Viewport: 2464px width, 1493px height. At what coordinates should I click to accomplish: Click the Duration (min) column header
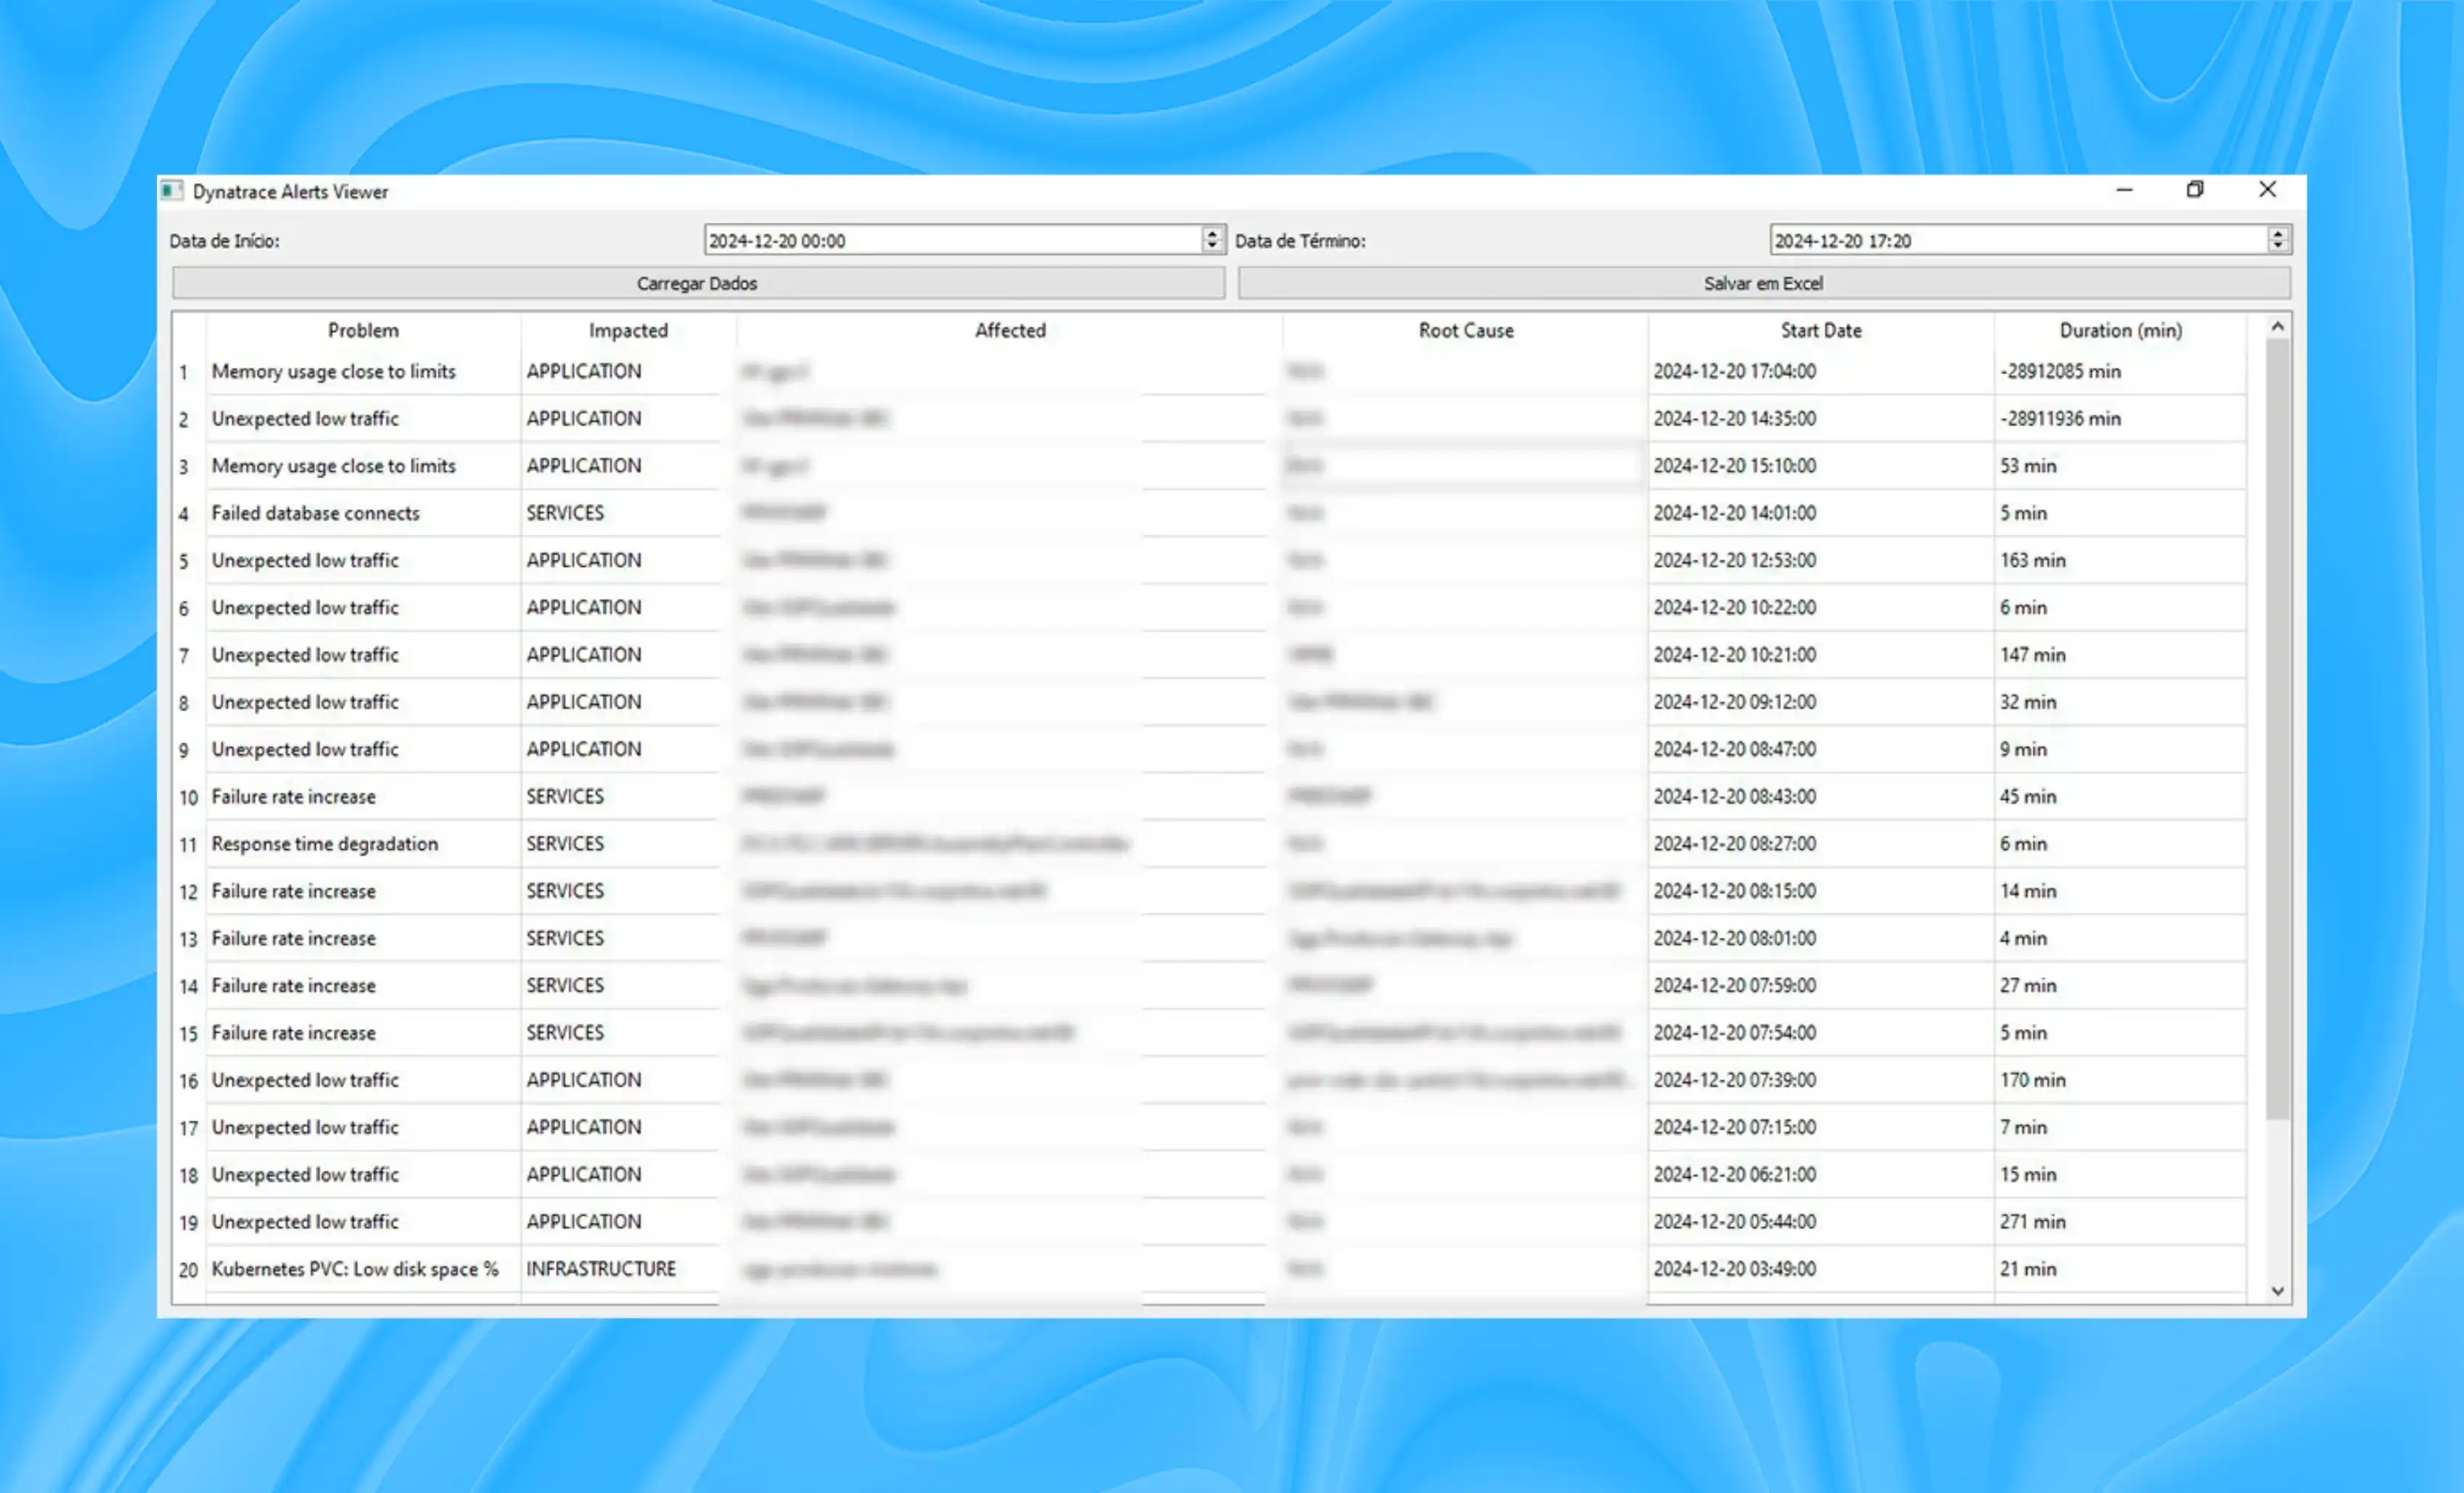click(x=2120, y=330)
